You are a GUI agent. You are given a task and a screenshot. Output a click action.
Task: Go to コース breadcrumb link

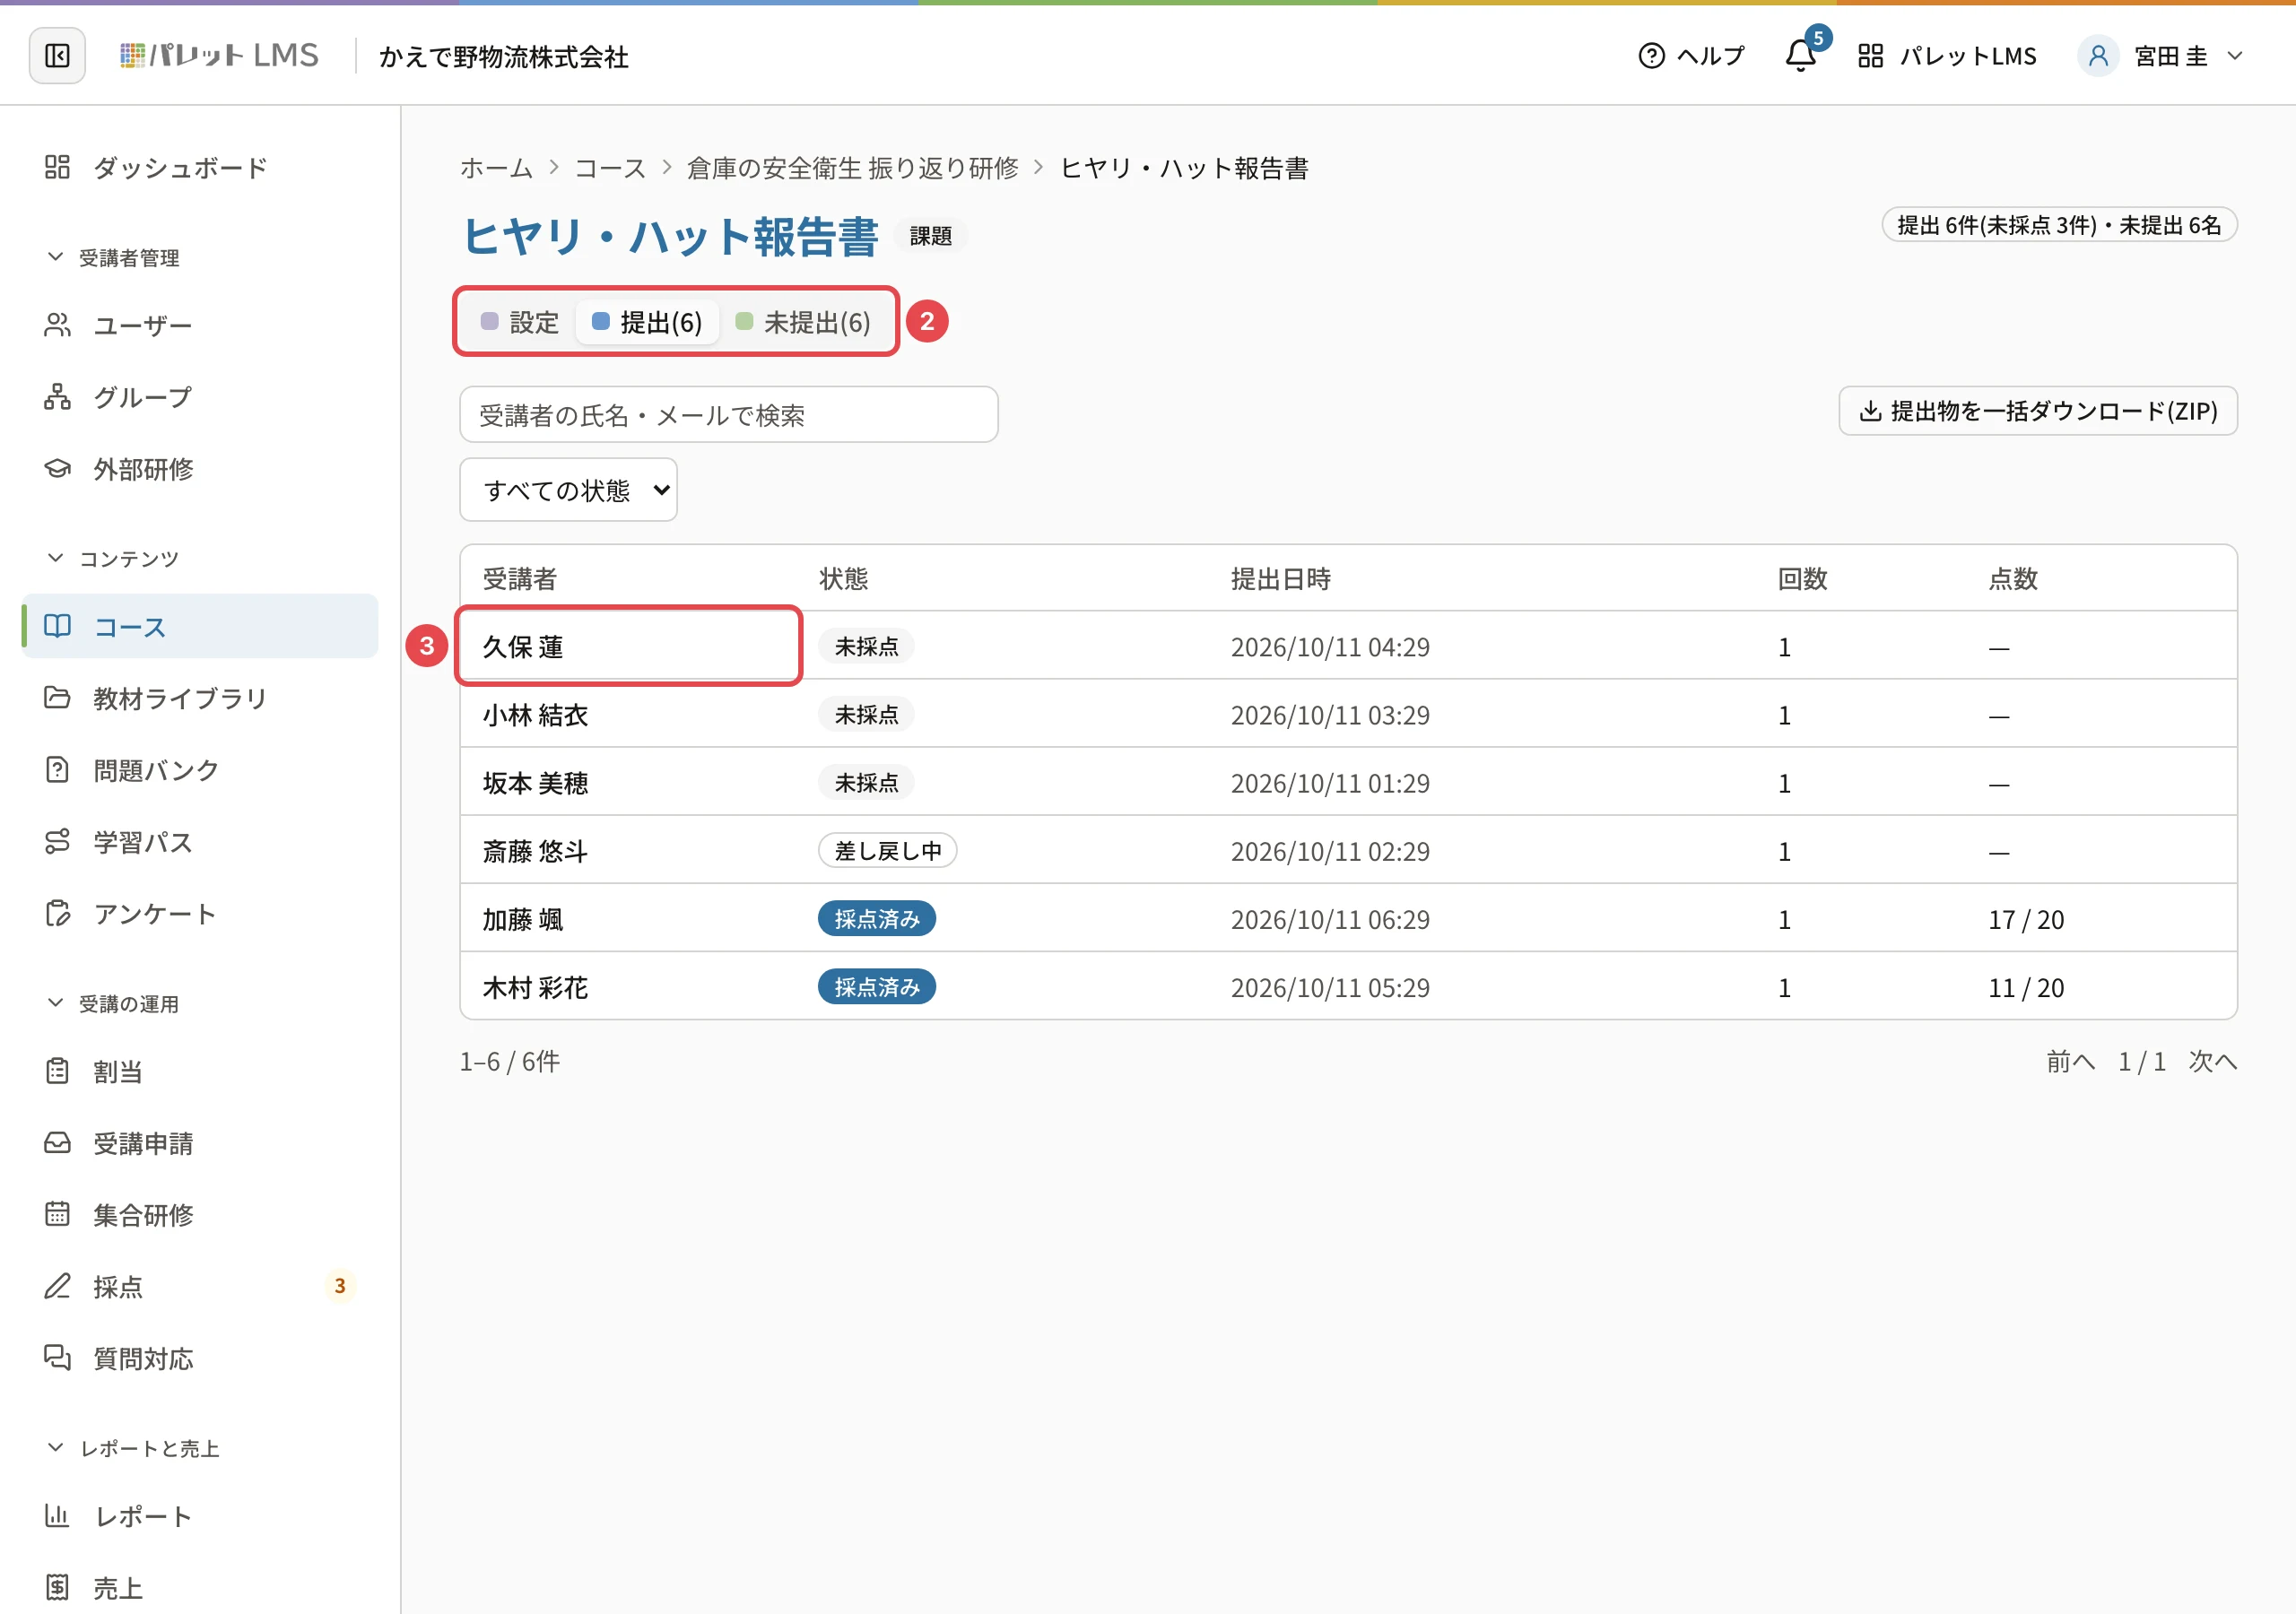(610, 168)
